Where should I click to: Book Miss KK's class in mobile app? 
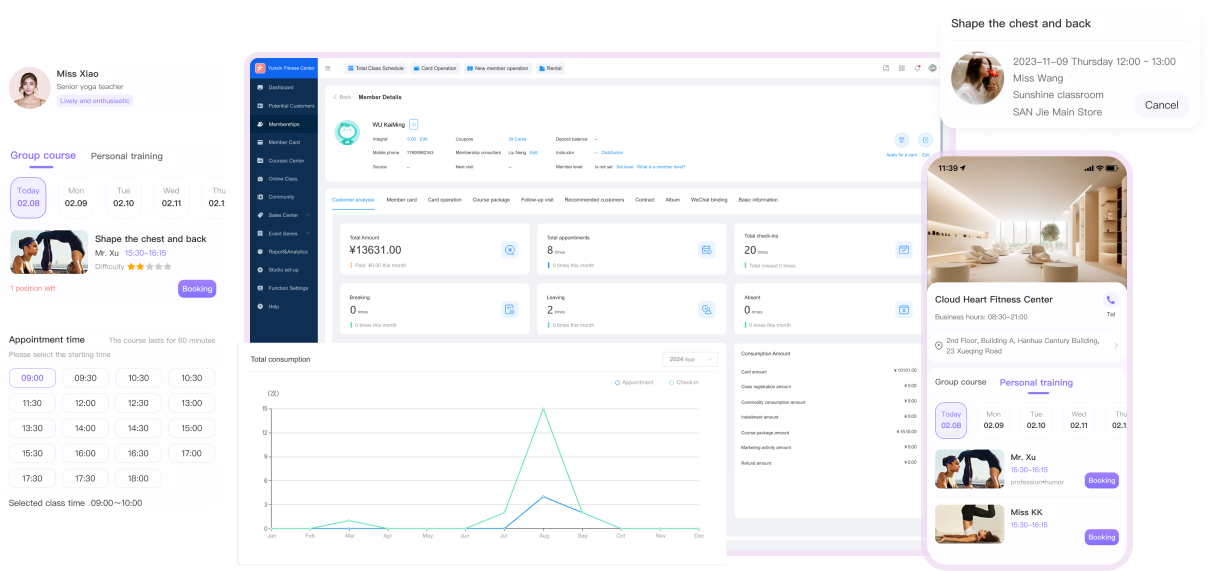click(x=1101, y=537)
